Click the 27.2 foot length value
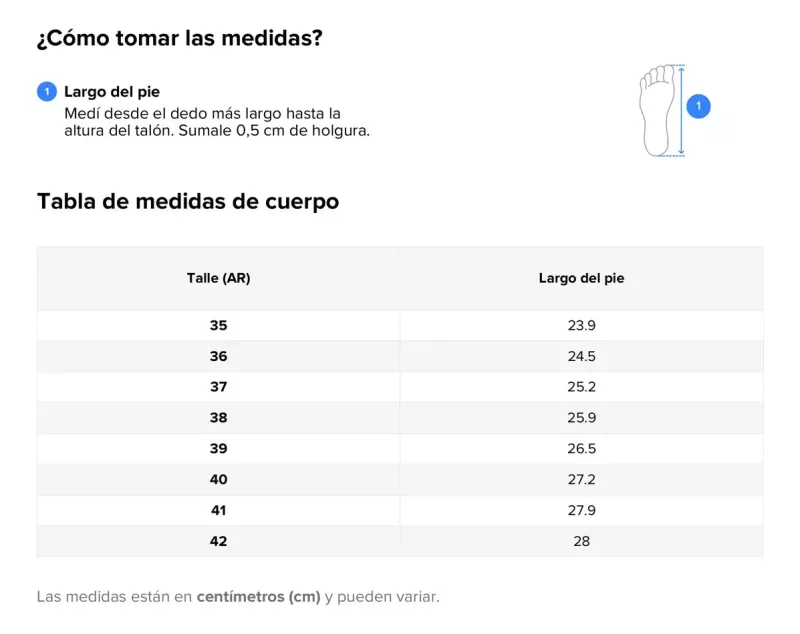The image size is (800, 634). [x=581, y=480]
